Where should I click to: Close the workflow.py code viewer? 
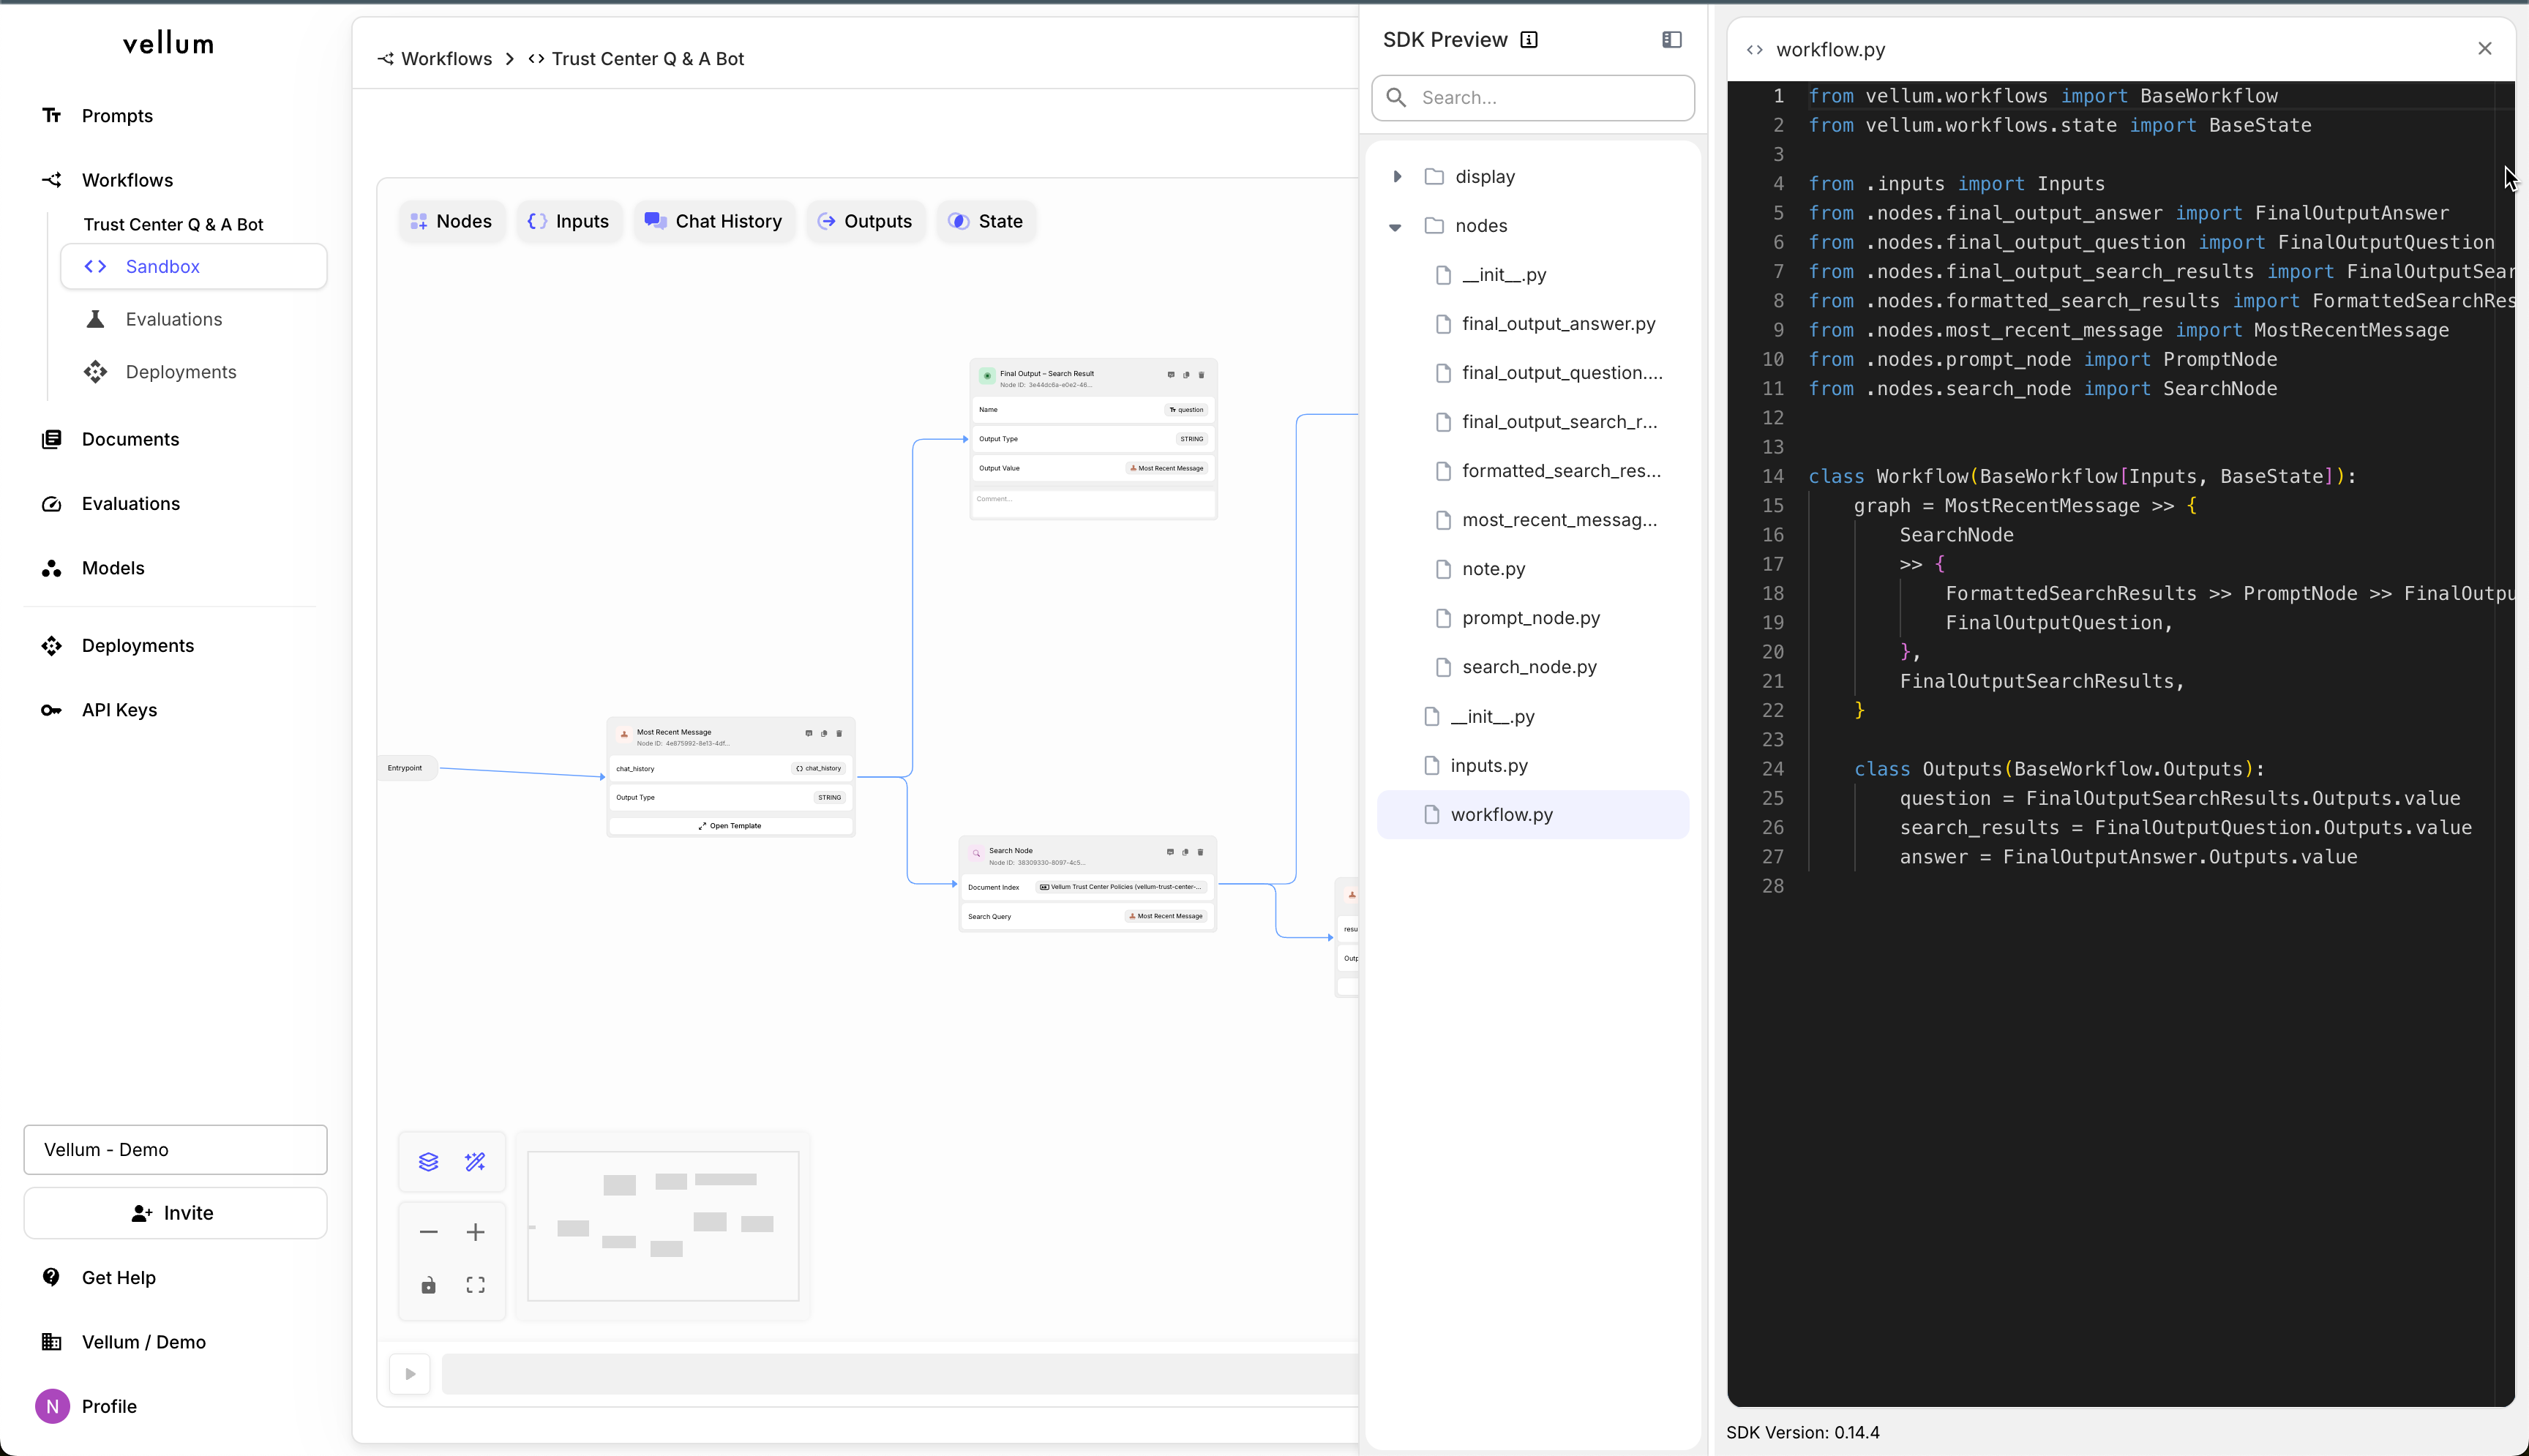pos(2484,49)
